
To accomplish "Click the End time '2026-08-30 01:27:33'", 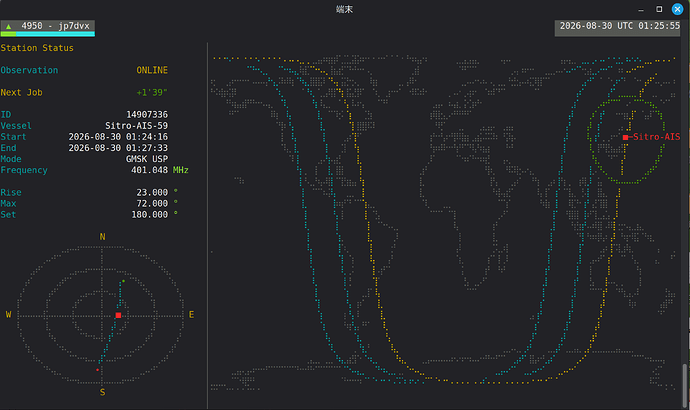I will [x=118, y=148].
